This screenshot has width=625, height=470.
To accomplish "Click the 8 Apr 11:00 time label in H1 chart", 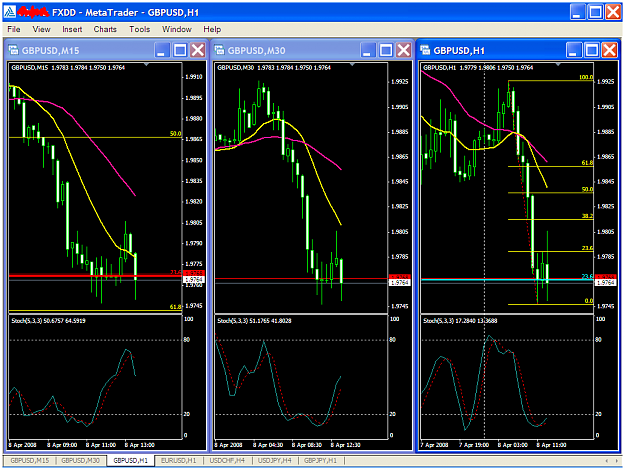I will 551,445.
